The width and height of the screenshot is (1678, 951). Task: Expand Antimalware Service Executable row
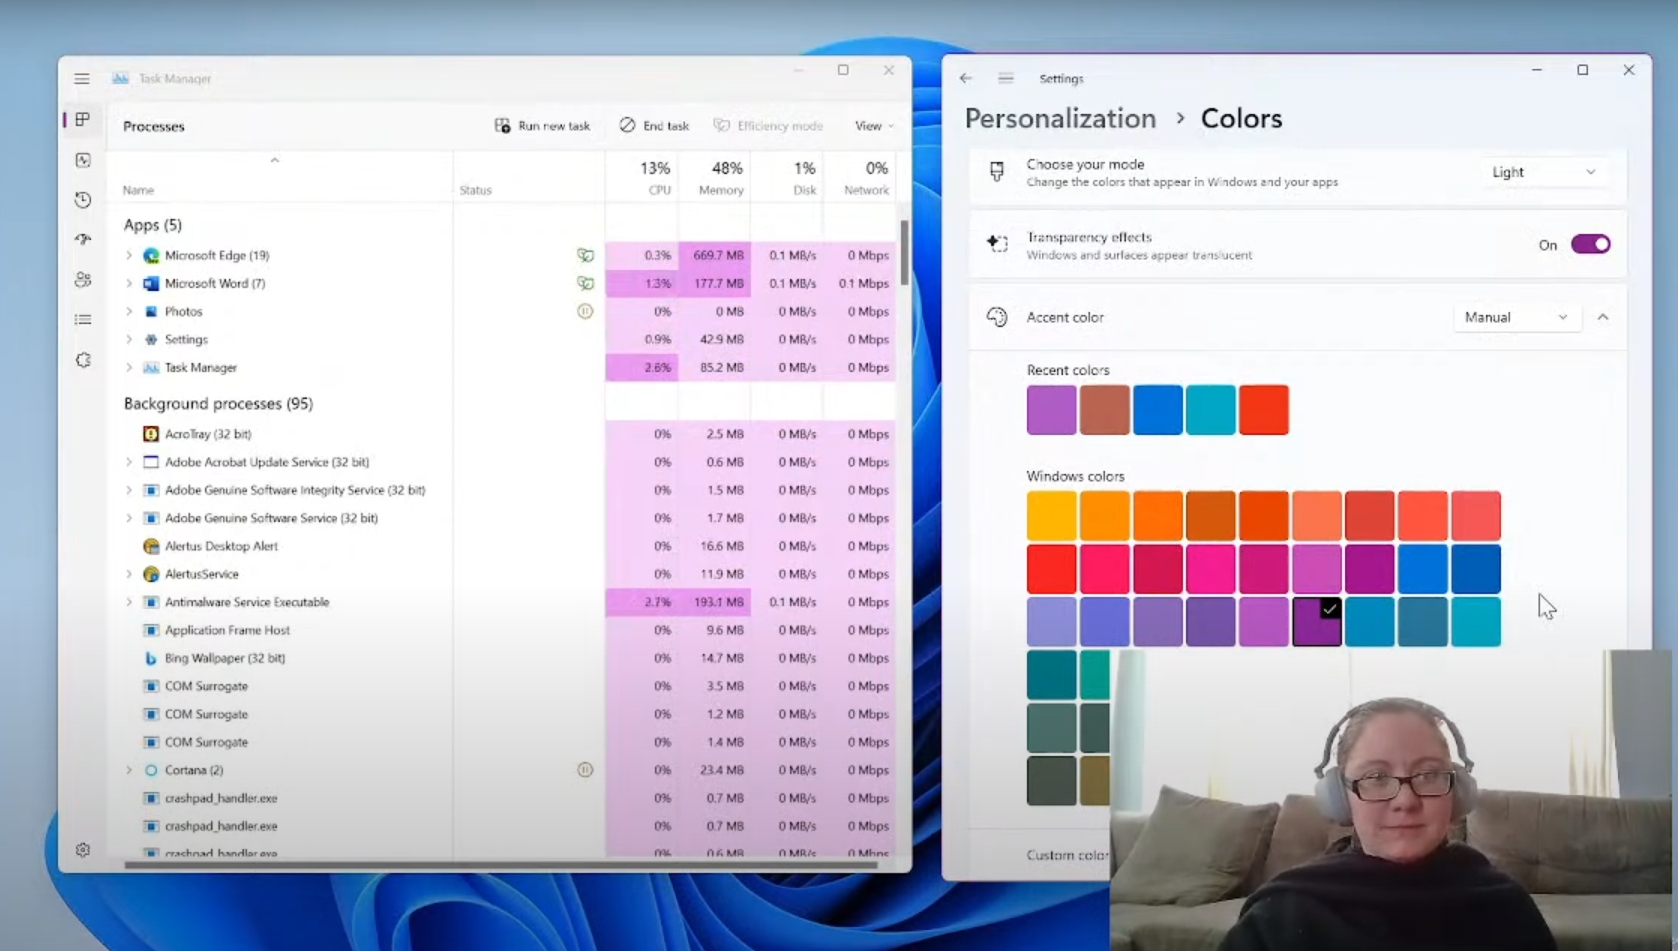(x=129, y=602)
